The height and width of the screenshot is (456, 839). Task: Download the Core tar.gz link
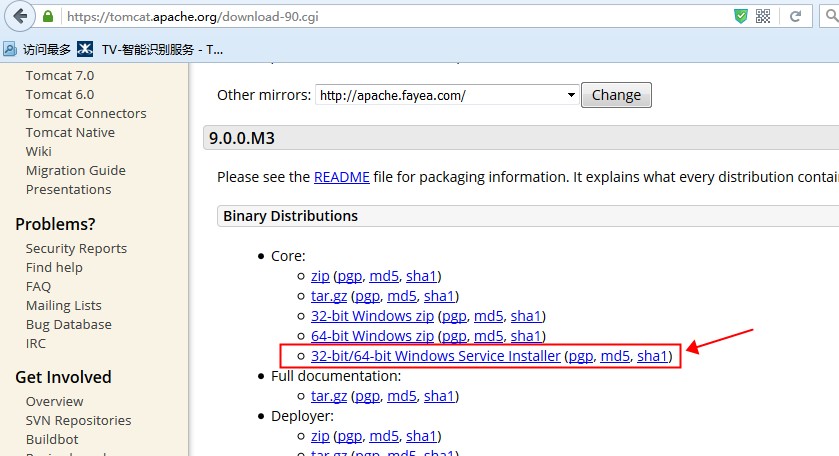tap(329, 296)
